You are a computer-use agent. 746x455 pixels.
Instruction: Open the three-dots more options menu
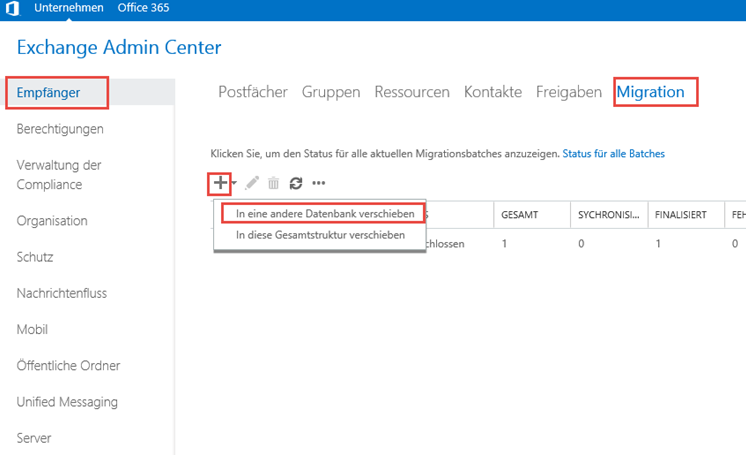click(x=319, y=183)
